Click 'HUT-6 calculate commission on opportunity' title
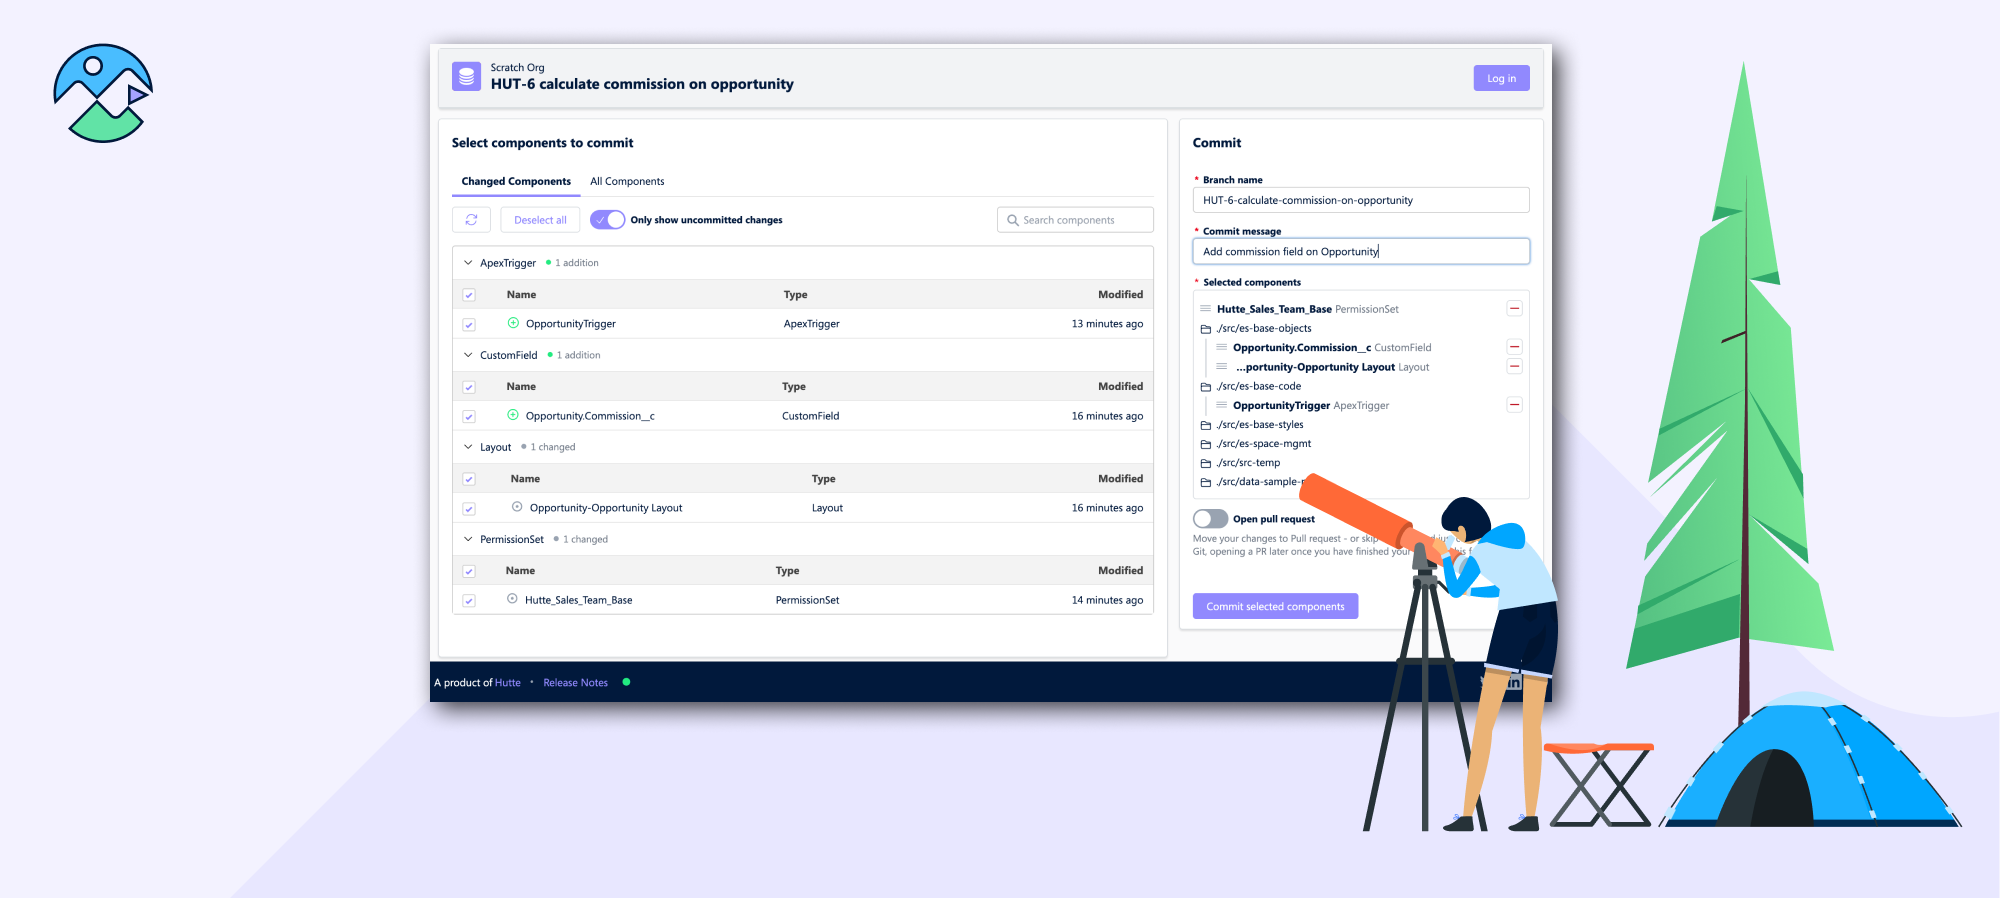This screenshot has width=2000, height=898. tap(642, 84)
